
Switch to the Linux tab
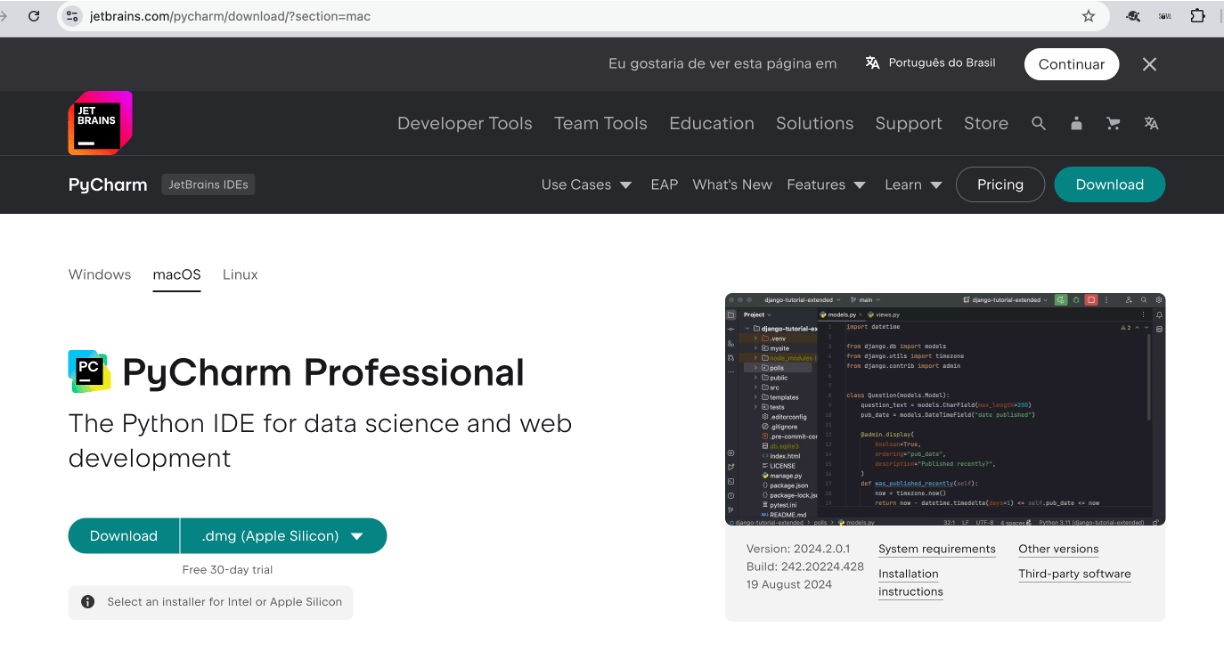coord(240,275)
